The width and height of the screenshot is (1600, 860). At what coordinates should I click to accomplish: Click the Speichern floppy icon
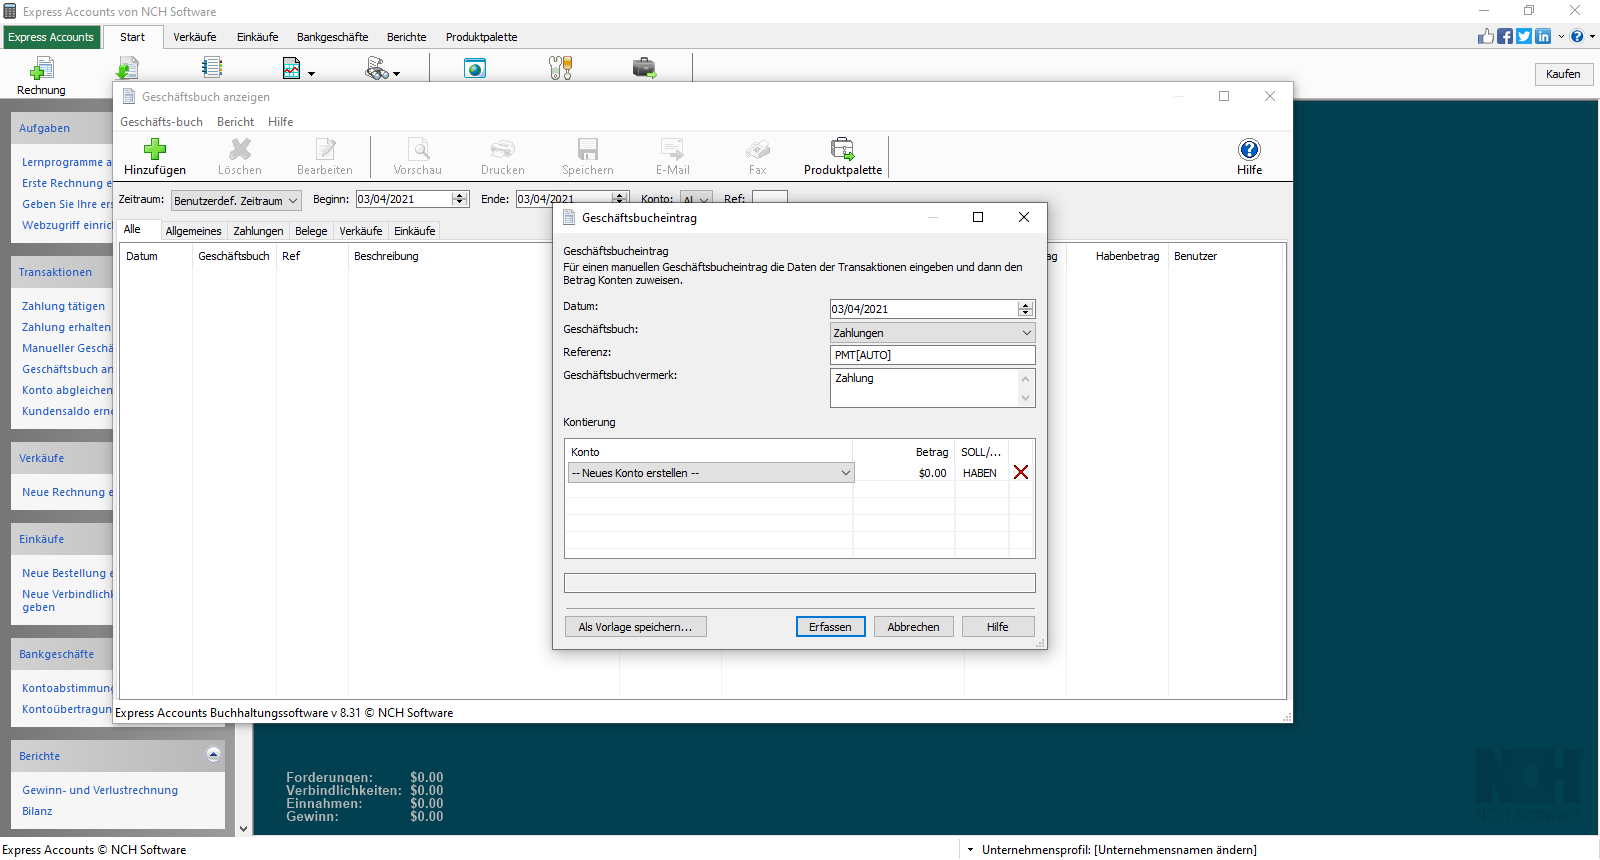coord(588,149)
